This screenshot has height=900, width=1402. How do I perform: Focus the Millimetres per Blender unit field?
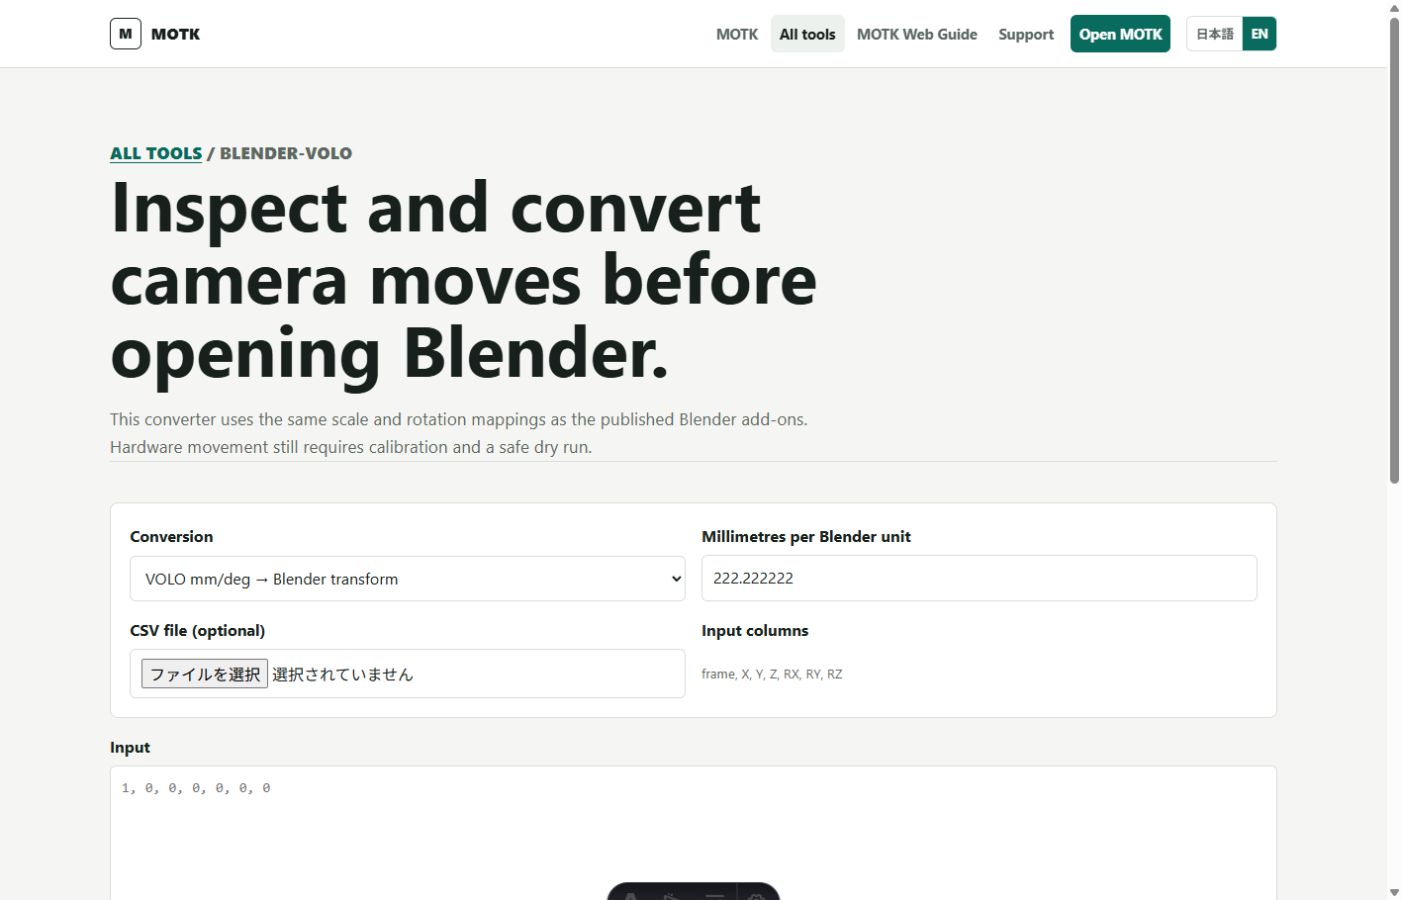click(x=979, y=578)
